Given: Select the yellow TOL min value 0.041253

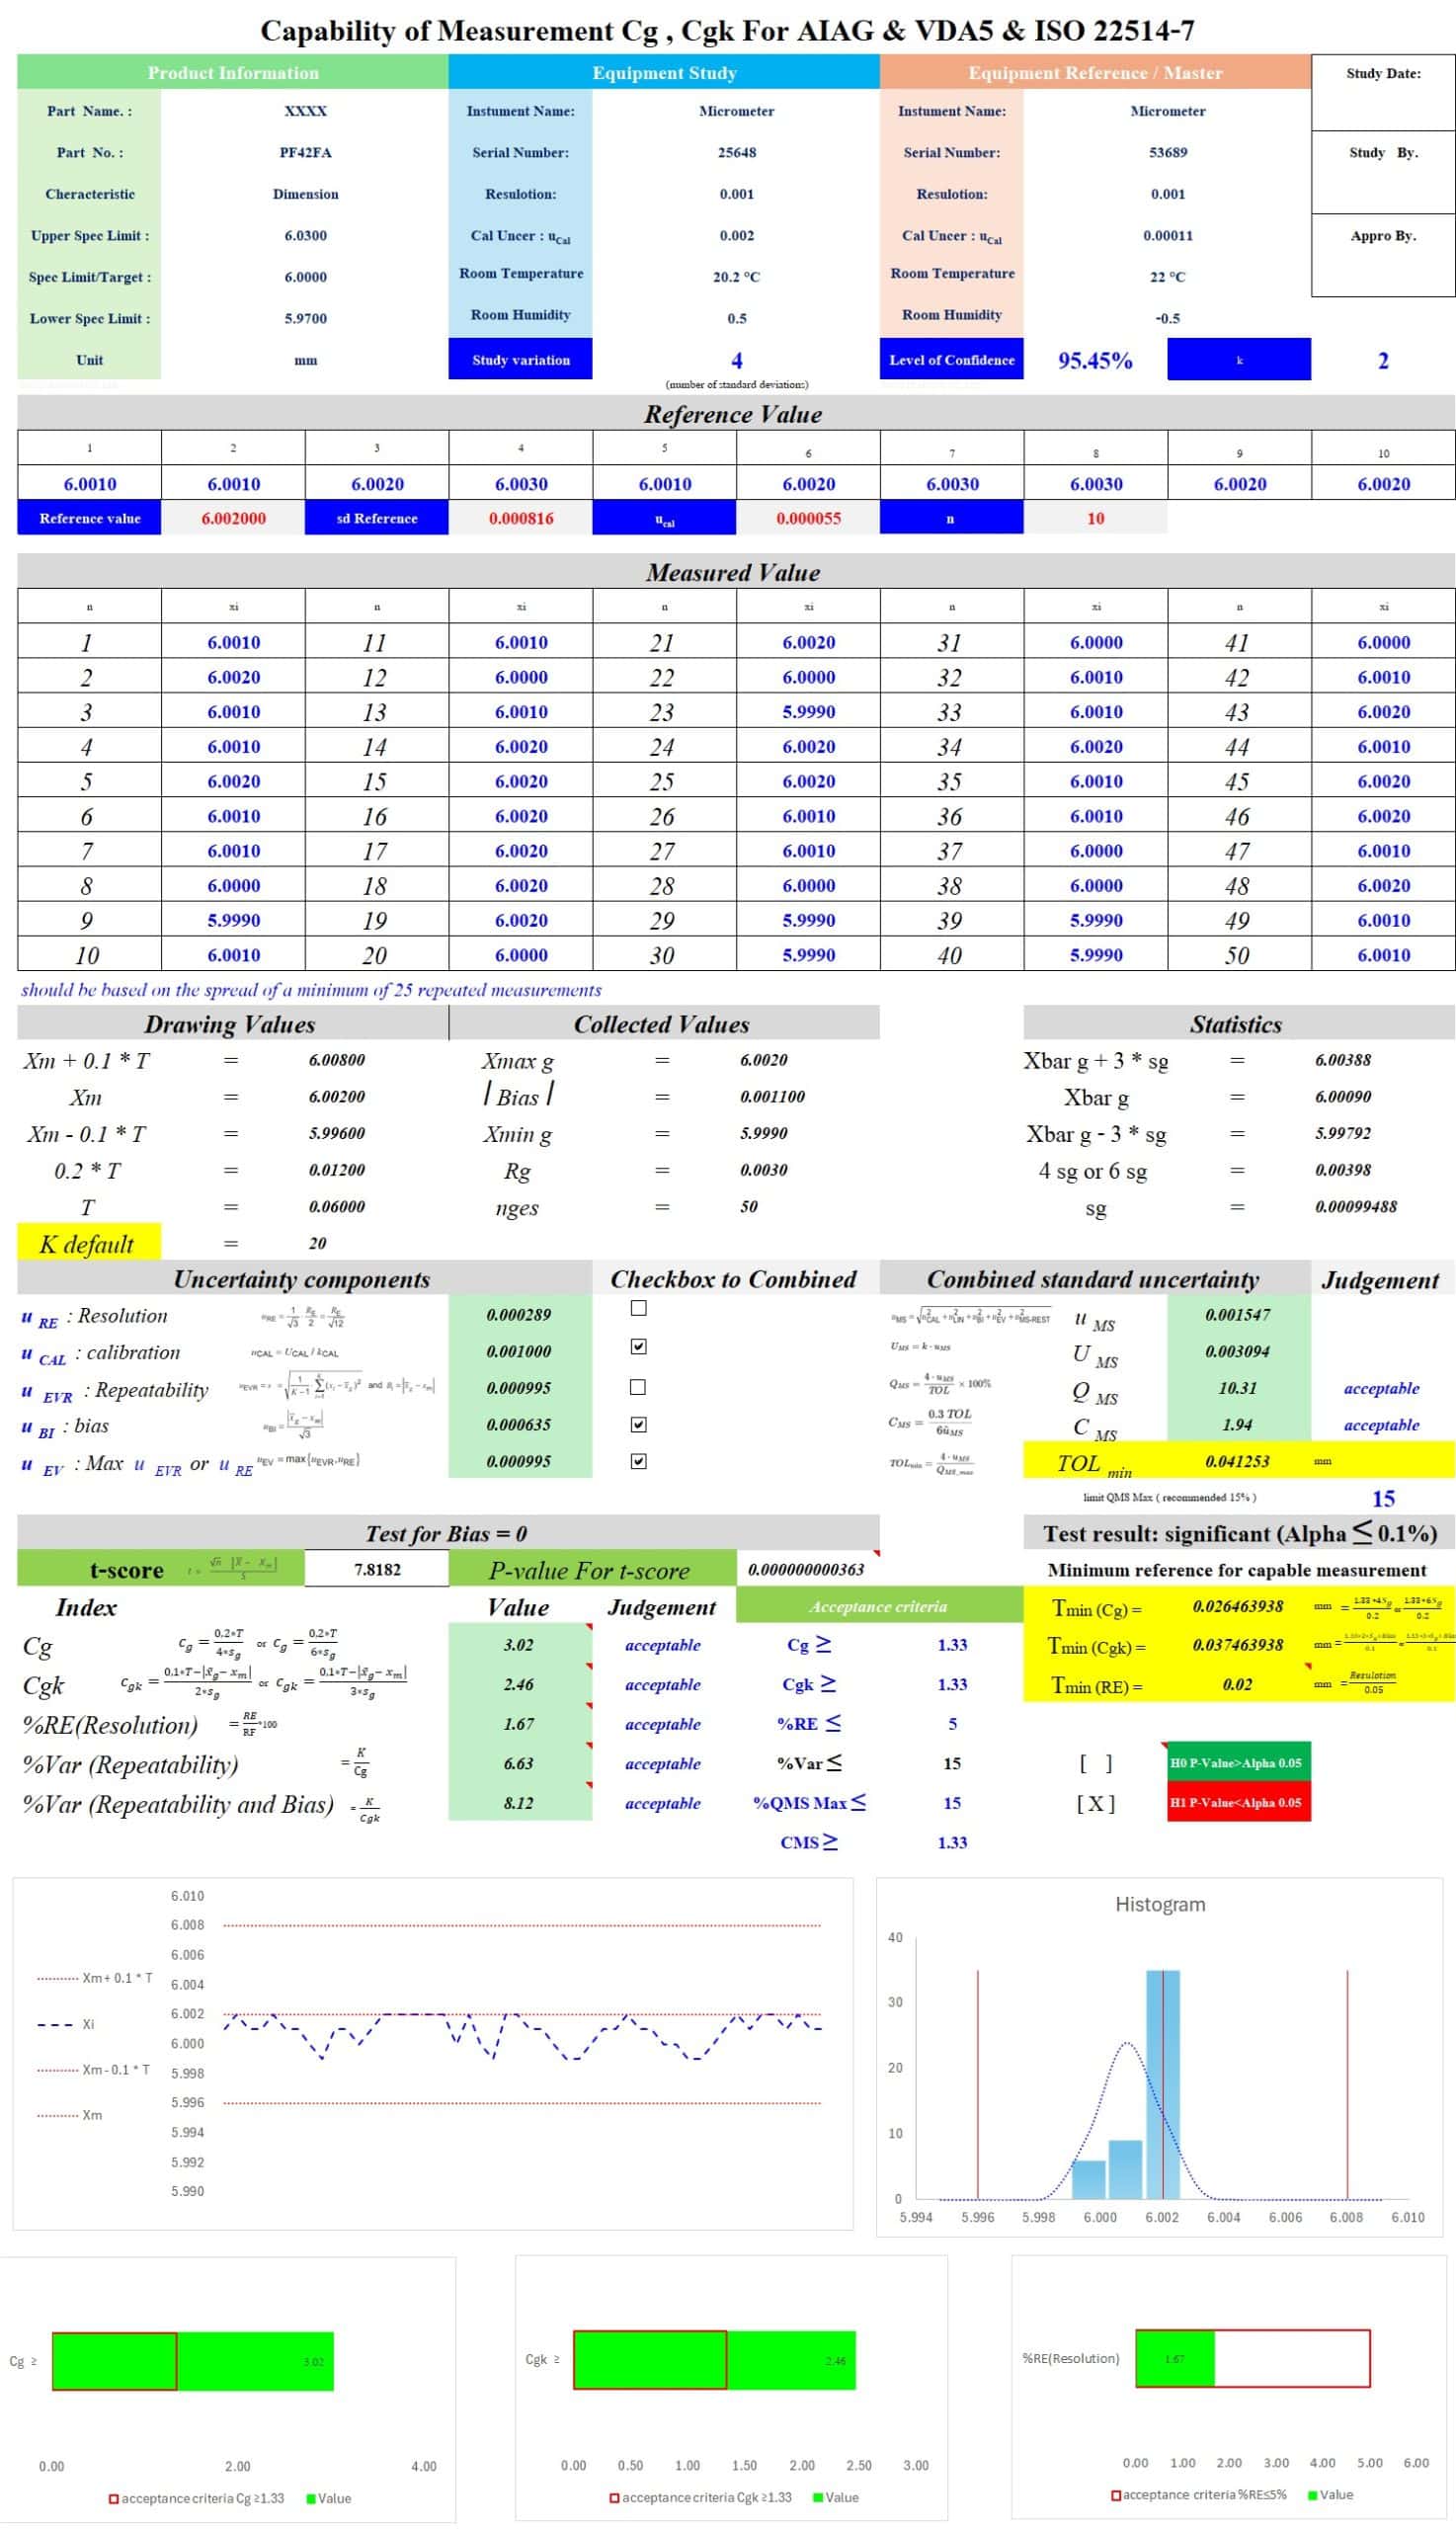Looking at the screenshot, I should coord(1237,1461).
